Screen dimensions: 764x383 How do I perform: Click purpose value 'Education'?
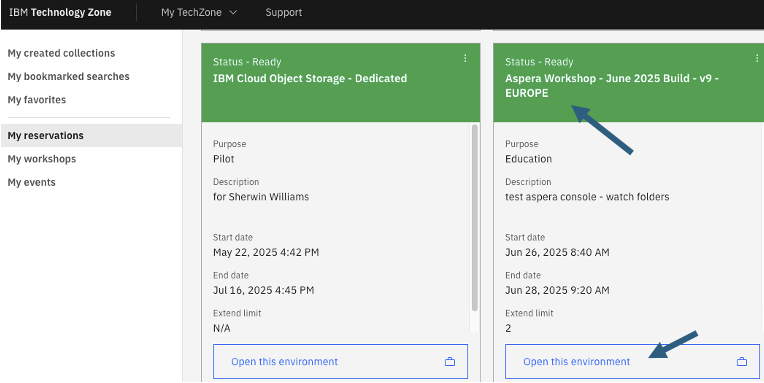click(x=529, y=159)
